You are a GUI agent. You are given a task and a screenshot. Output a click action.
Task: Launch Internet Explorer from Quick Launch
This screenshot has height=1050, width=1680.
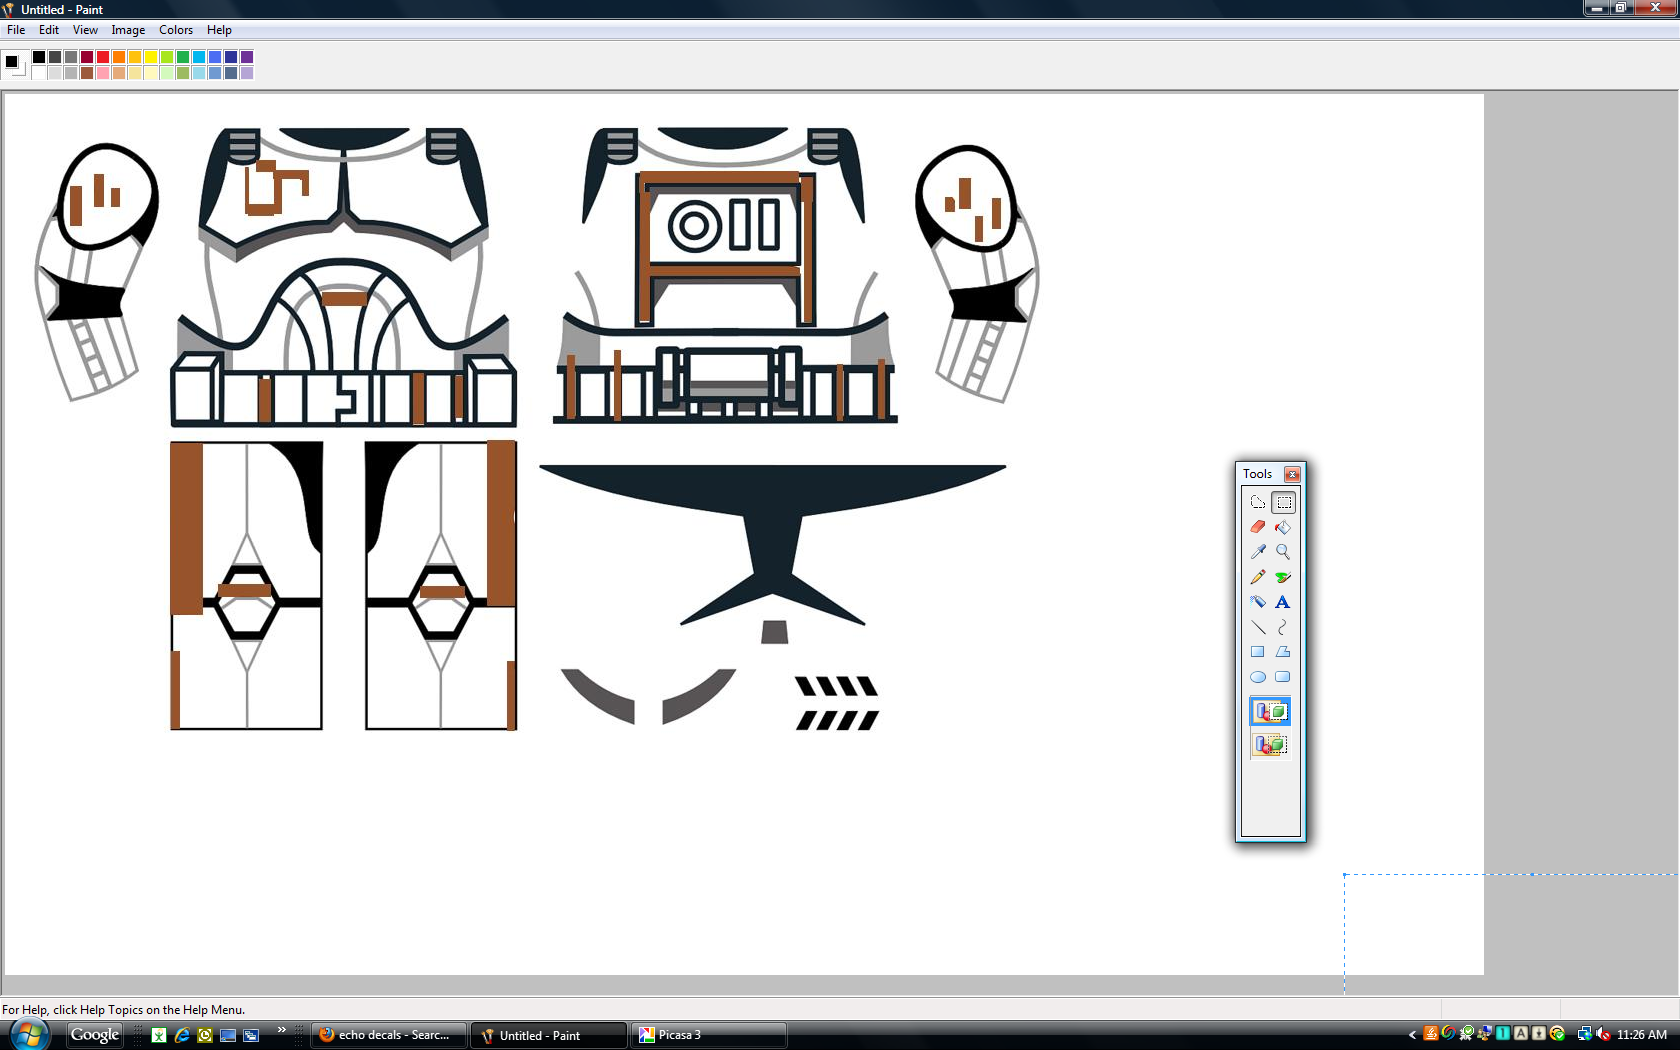pyautogui.click(x=182, y=1035)
